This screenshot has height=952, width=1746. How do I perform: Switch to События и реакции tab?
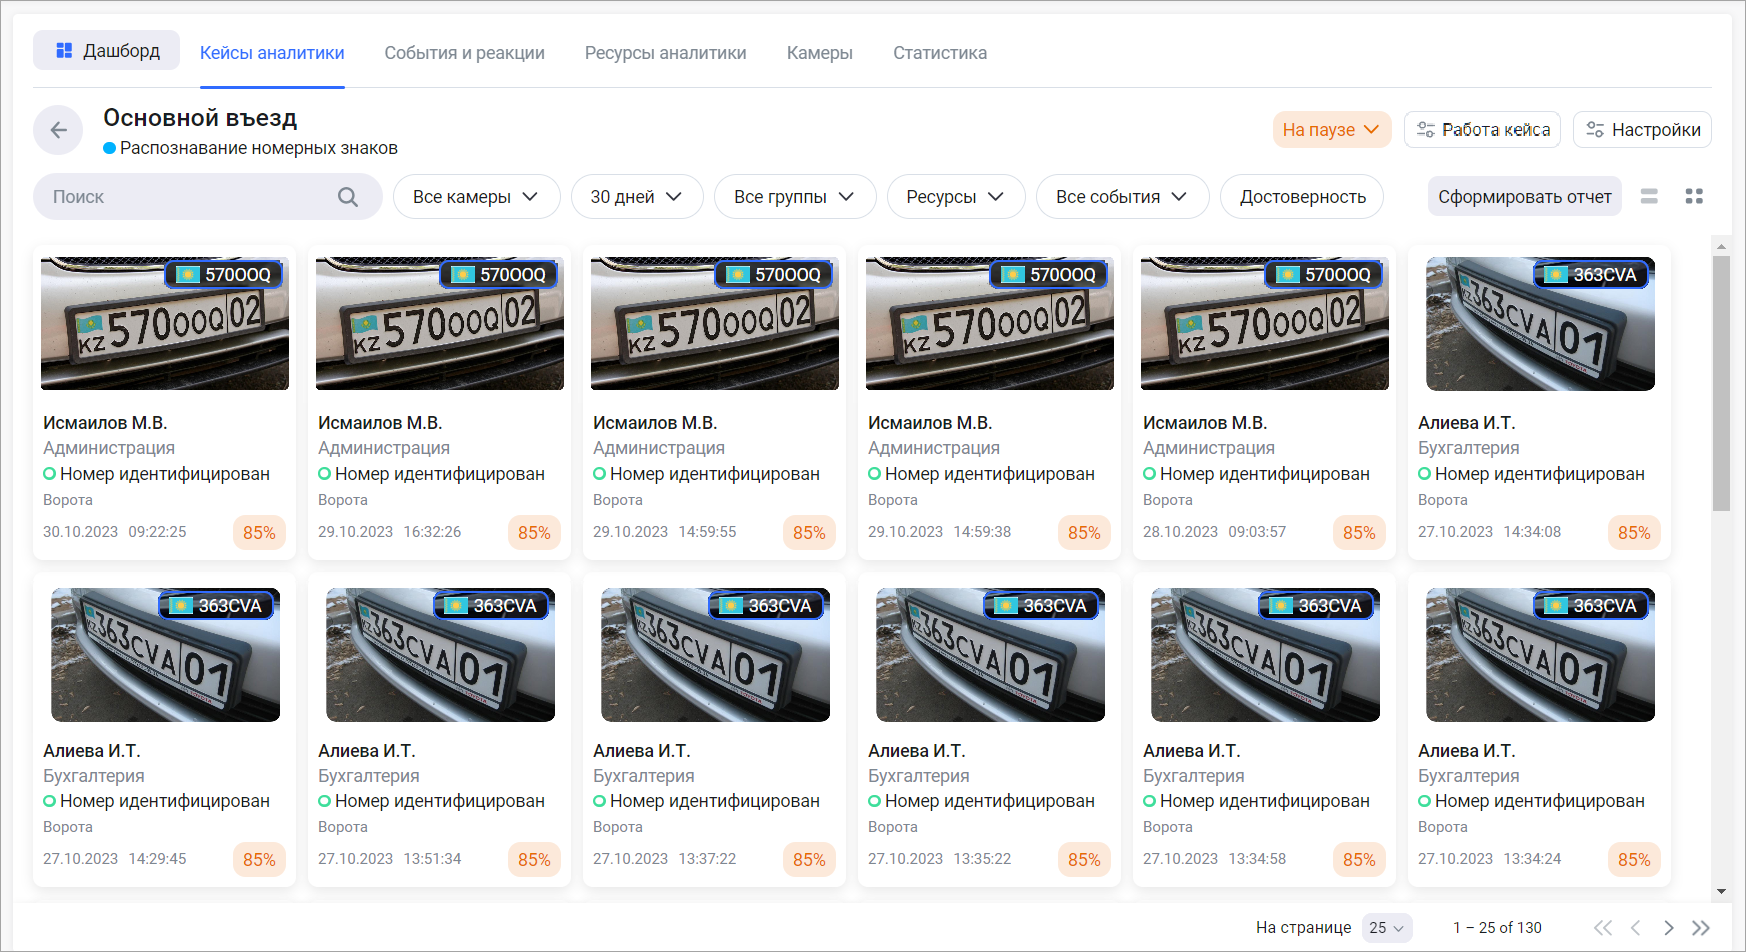click(464, 53)
